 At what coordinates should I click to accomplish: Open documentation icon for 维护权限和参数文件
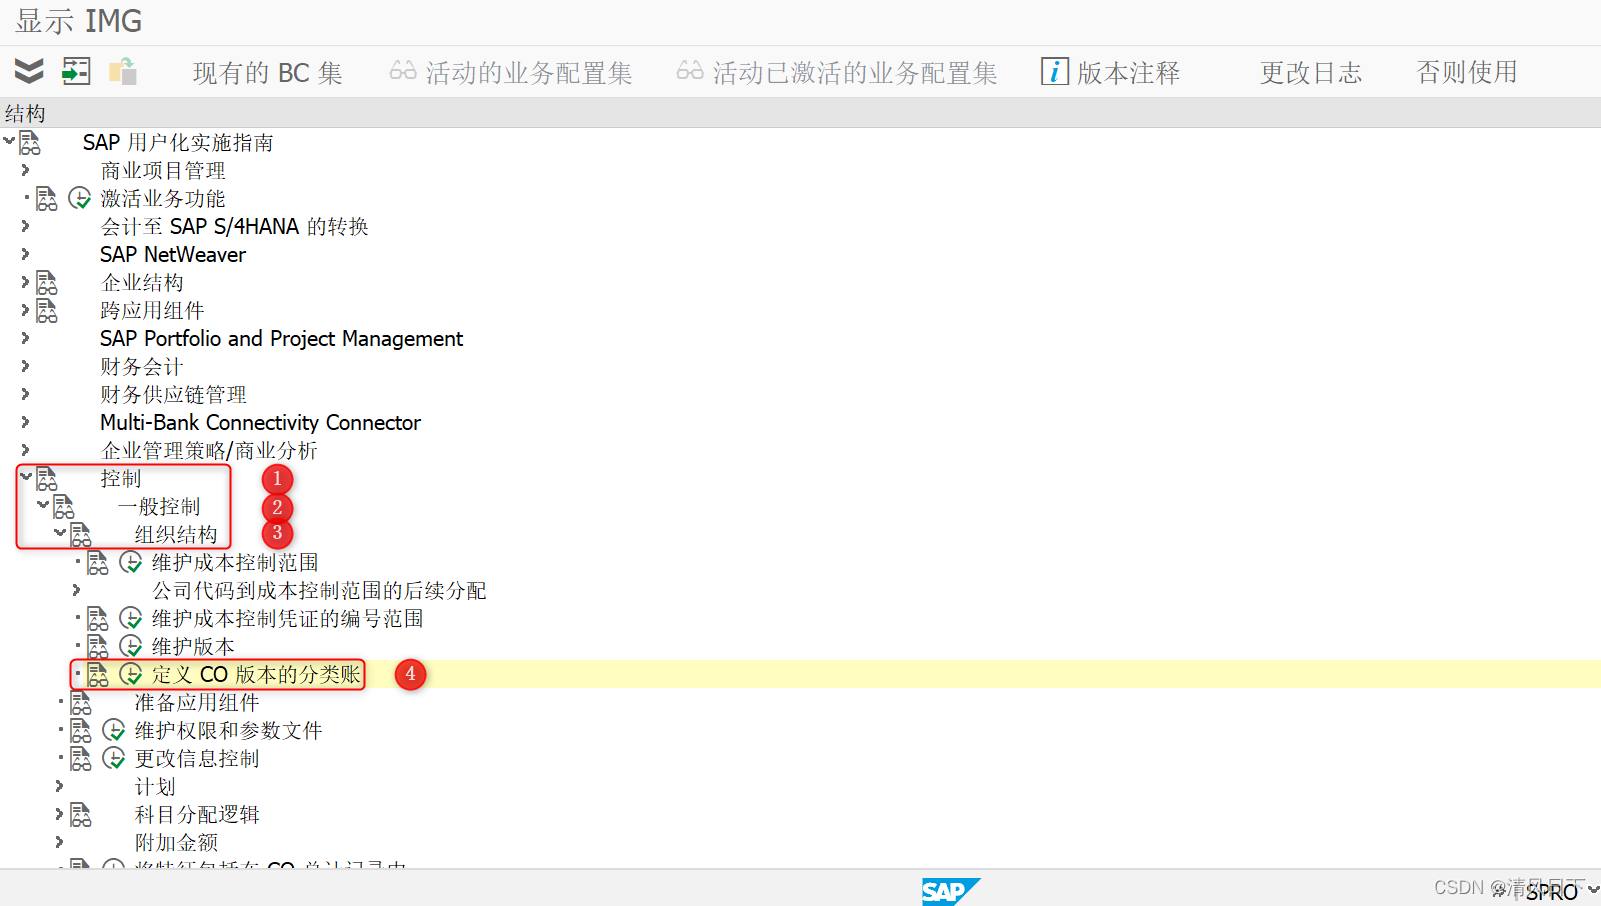tap(81, 731)
